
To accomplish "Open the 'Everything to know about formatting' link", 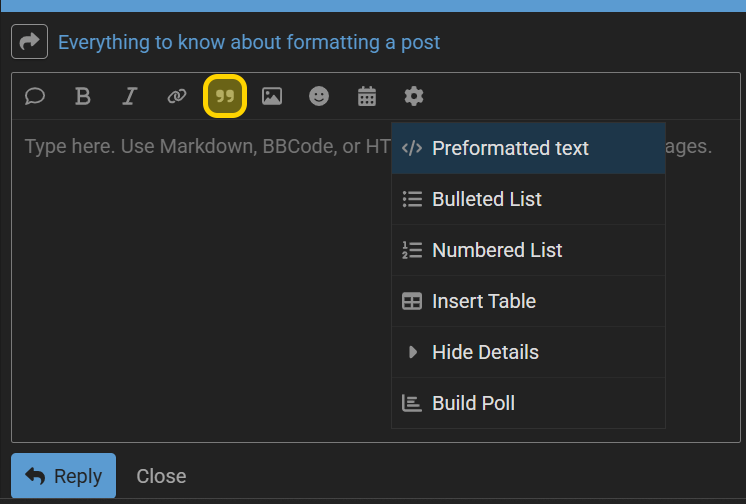I will [249, 42].
